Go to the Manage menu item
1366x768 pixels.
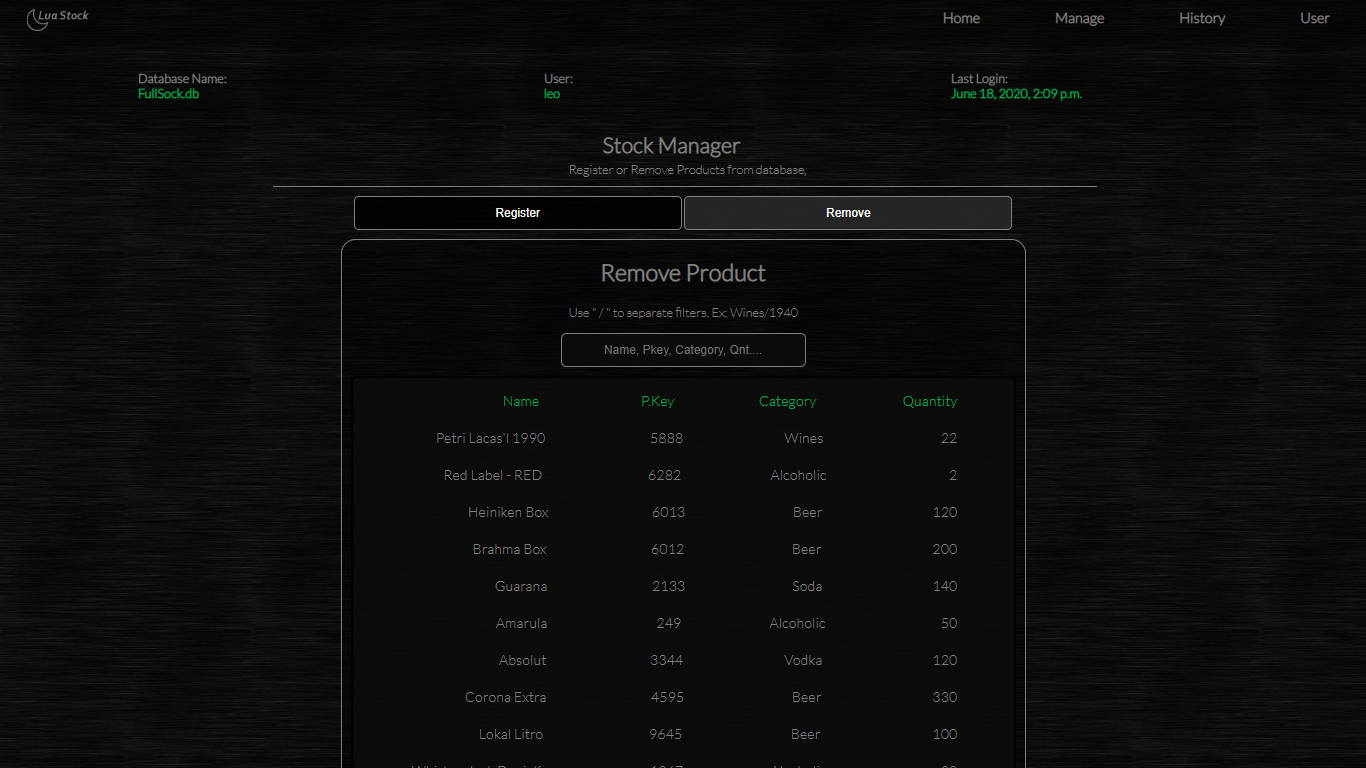pyautogui.click(x=1079, y=18)
